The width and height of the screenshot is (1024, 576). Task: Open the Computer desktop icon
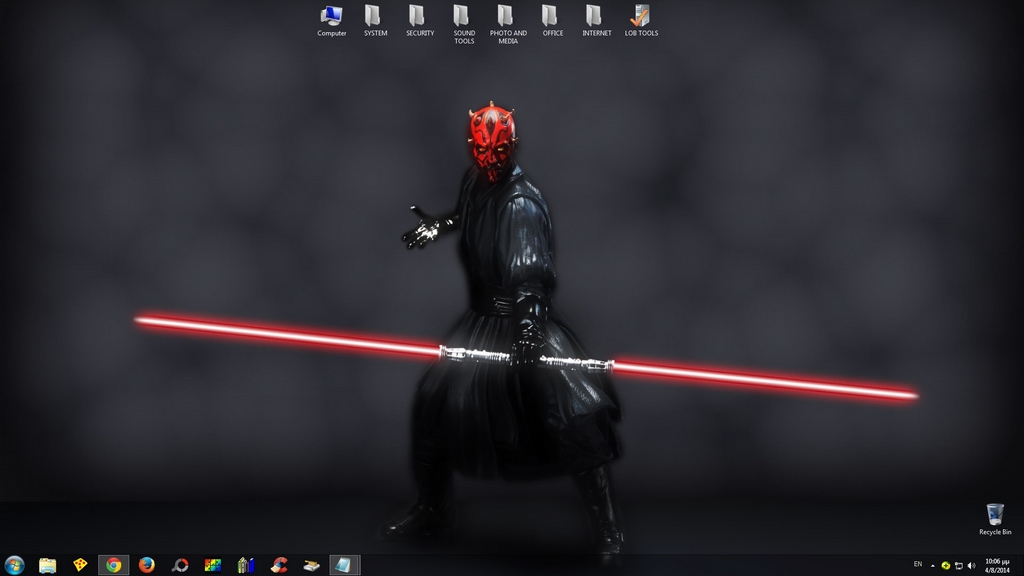tap(332, 21)
